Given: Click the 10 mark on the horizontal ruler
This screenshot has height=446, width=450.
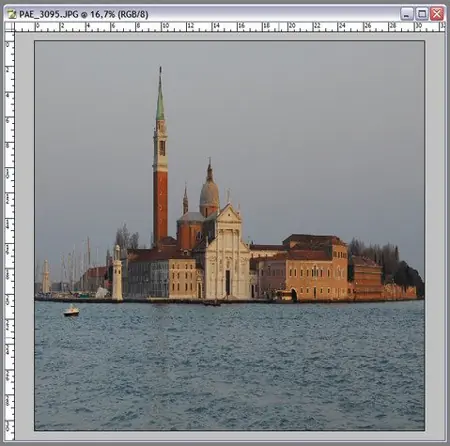Looking at the screenshot, I should [165, 26].
